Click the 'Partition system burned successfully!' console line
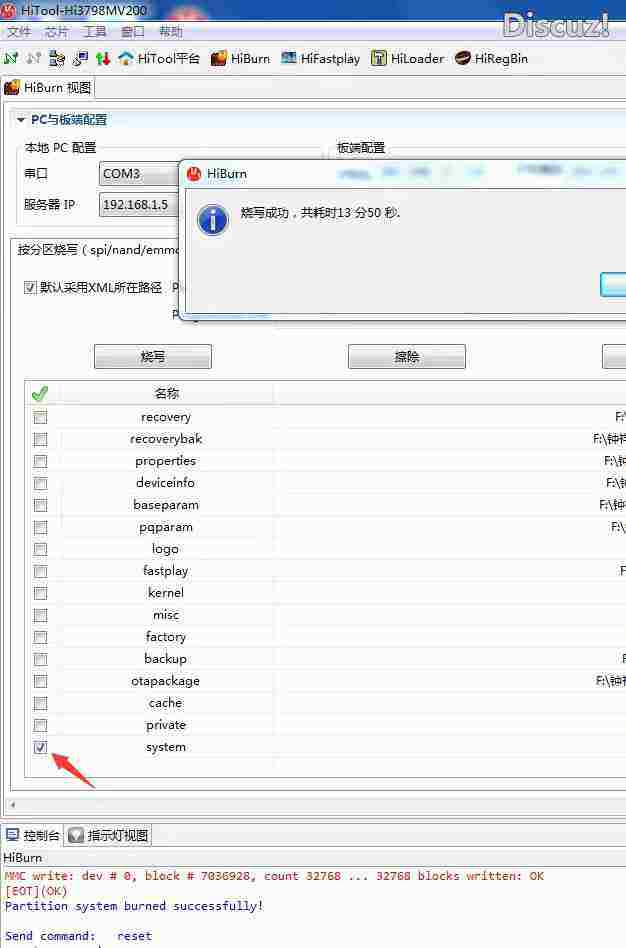626x948 pixels. [134, 906]
